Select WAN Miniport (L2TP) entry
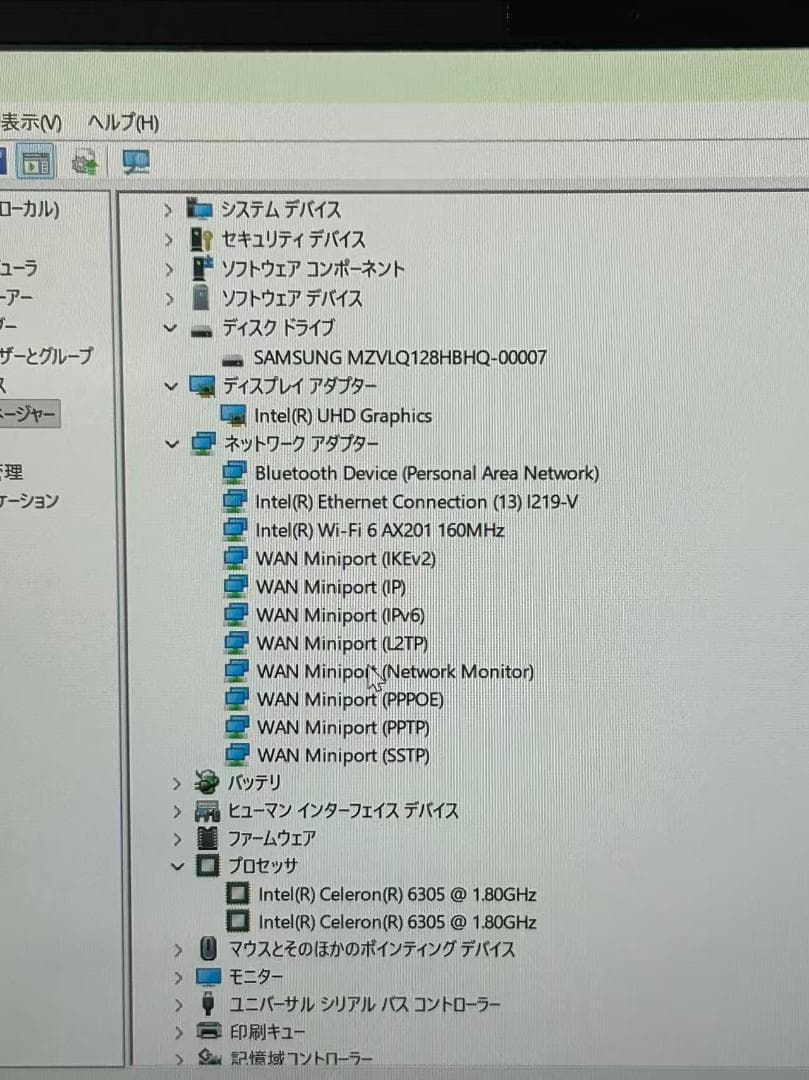809x1080 pixels. pos(342,643)
